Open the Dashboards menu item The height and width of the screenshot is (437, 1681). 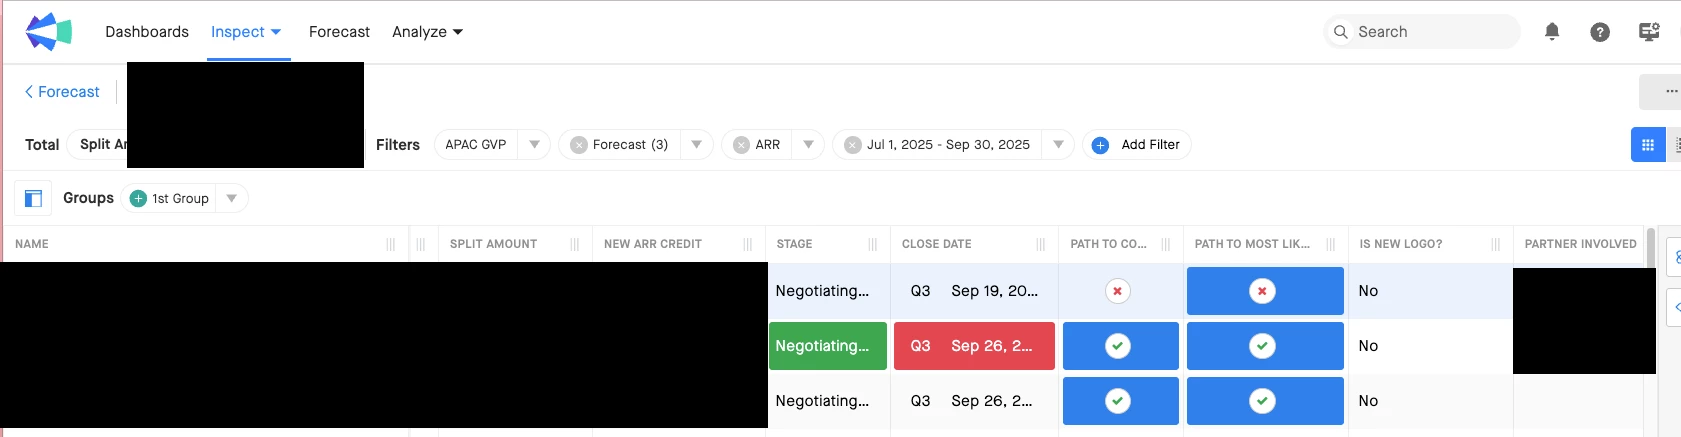(147, 32)
